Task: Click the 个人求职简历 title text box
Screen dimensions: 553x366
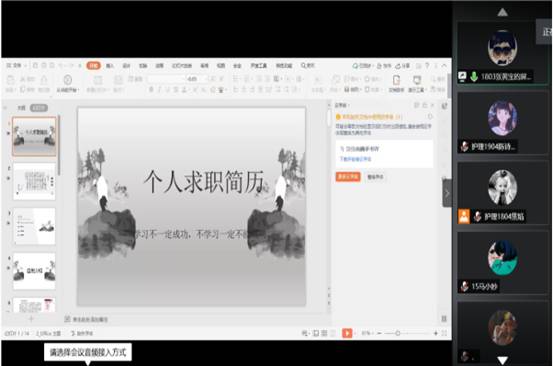Action: click(x=204, y=182)
